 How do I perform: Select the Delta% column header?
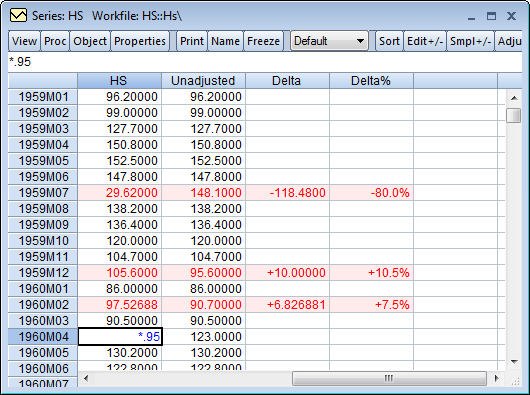pos(371,81)
